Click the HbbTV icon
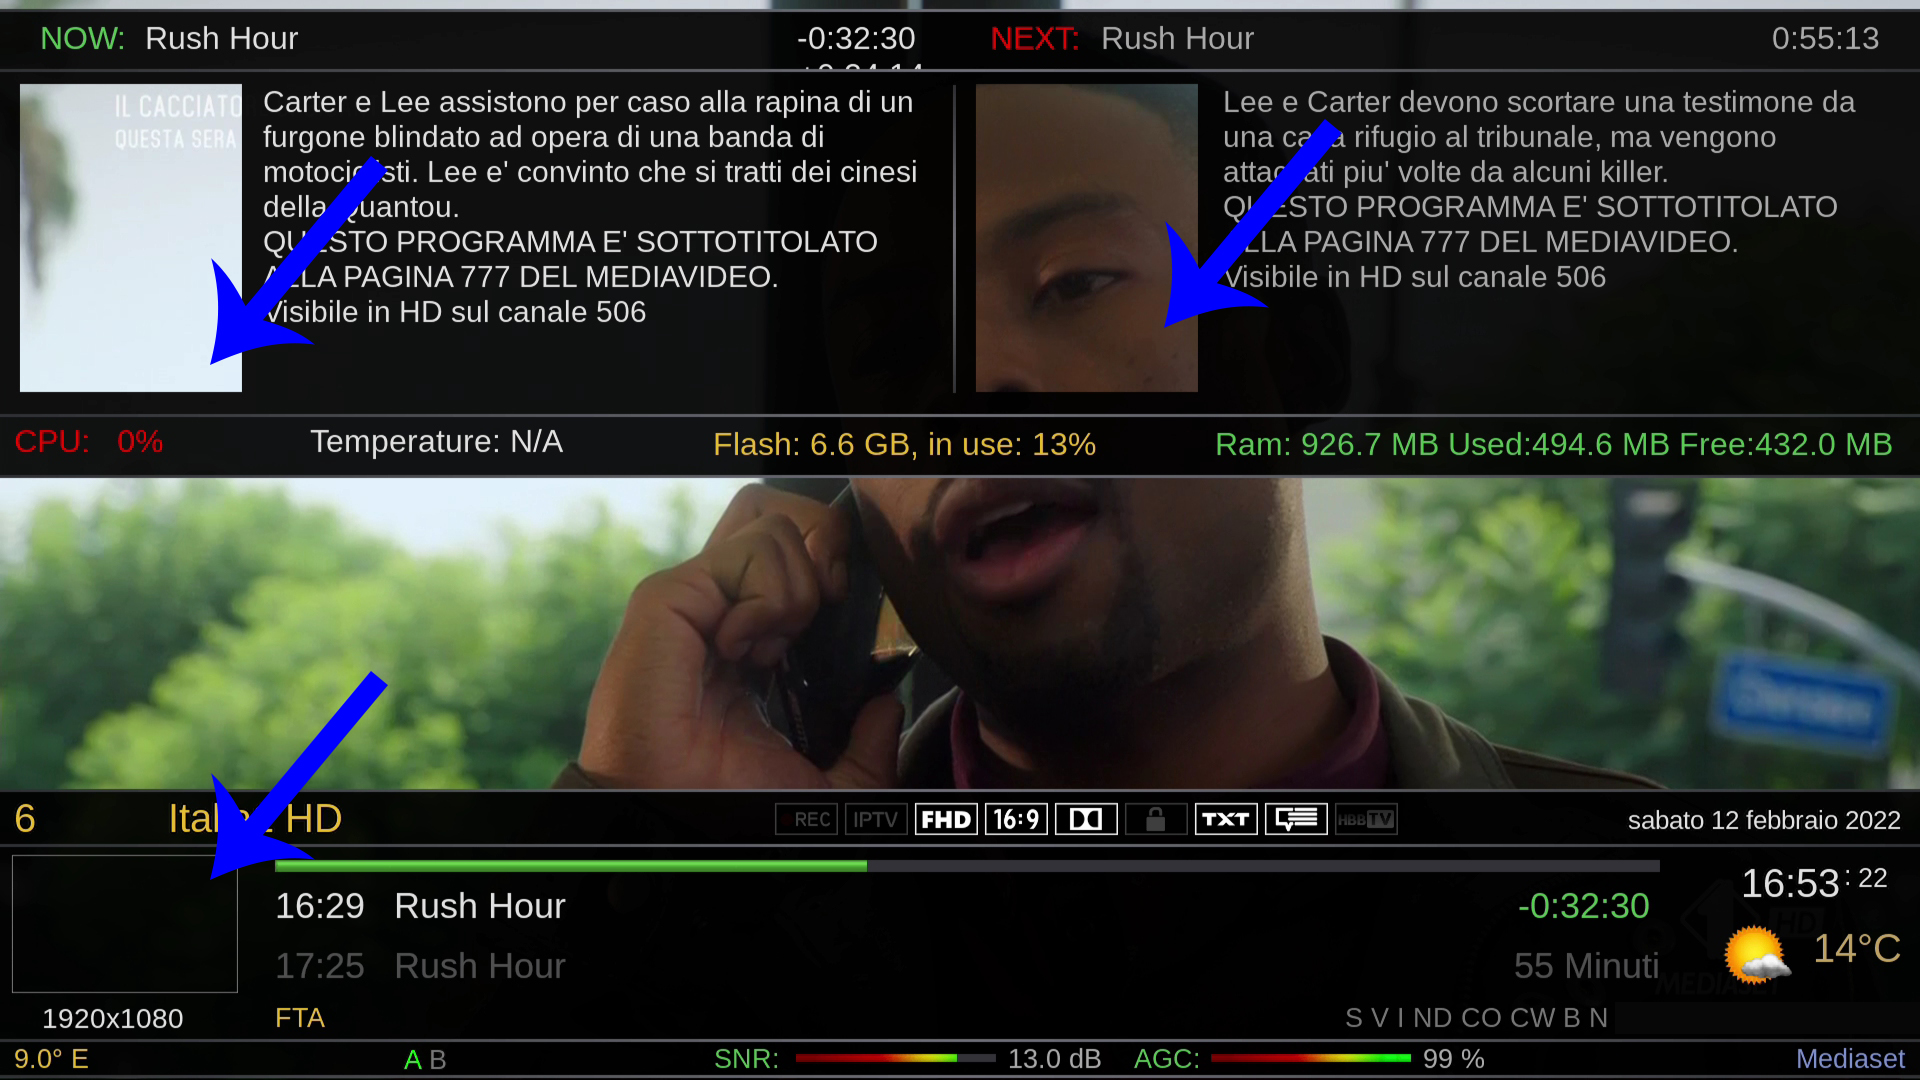Screen dimensions: 1920x1080 (1366, 820)
